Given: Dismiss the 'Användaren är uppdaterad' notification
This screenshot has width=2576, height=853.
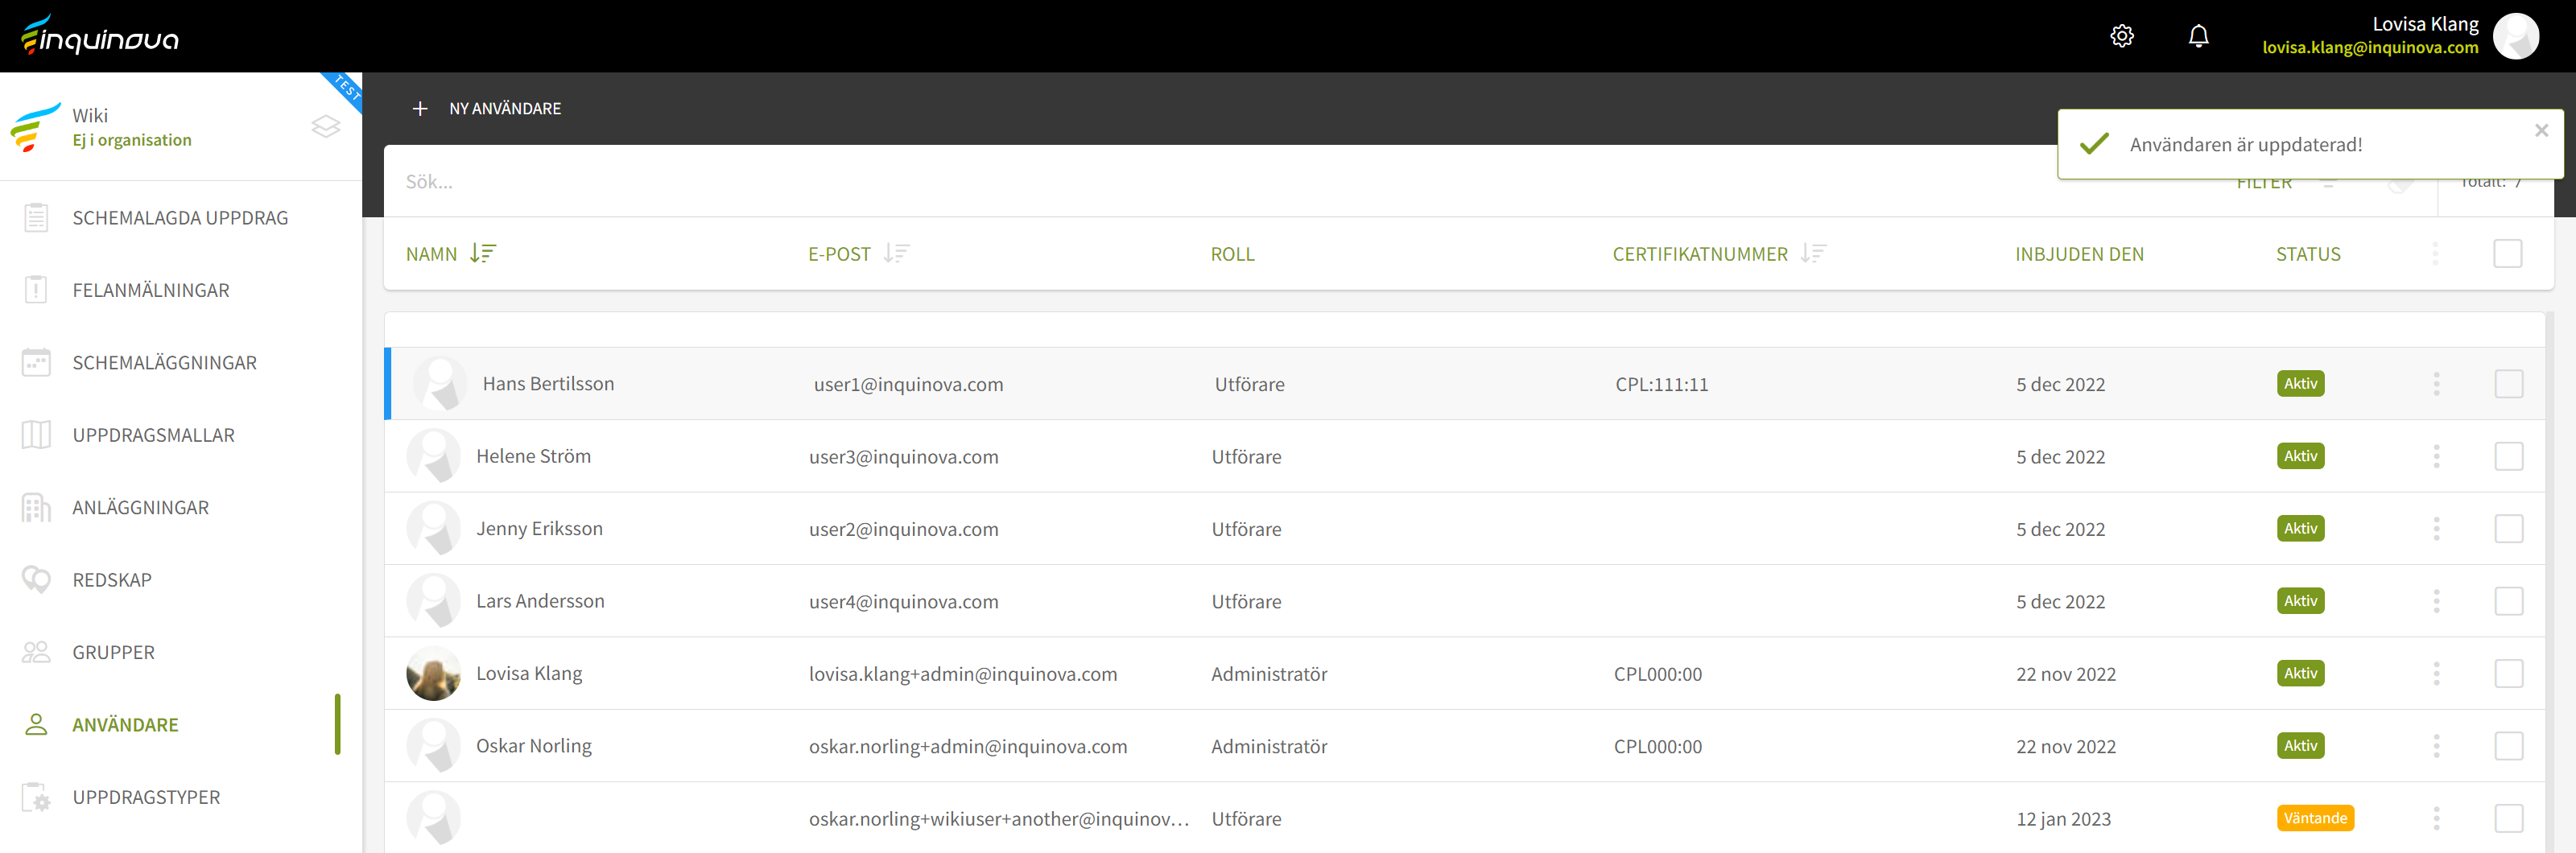Looking at the screenshot, I should (x=2541, y=131).
